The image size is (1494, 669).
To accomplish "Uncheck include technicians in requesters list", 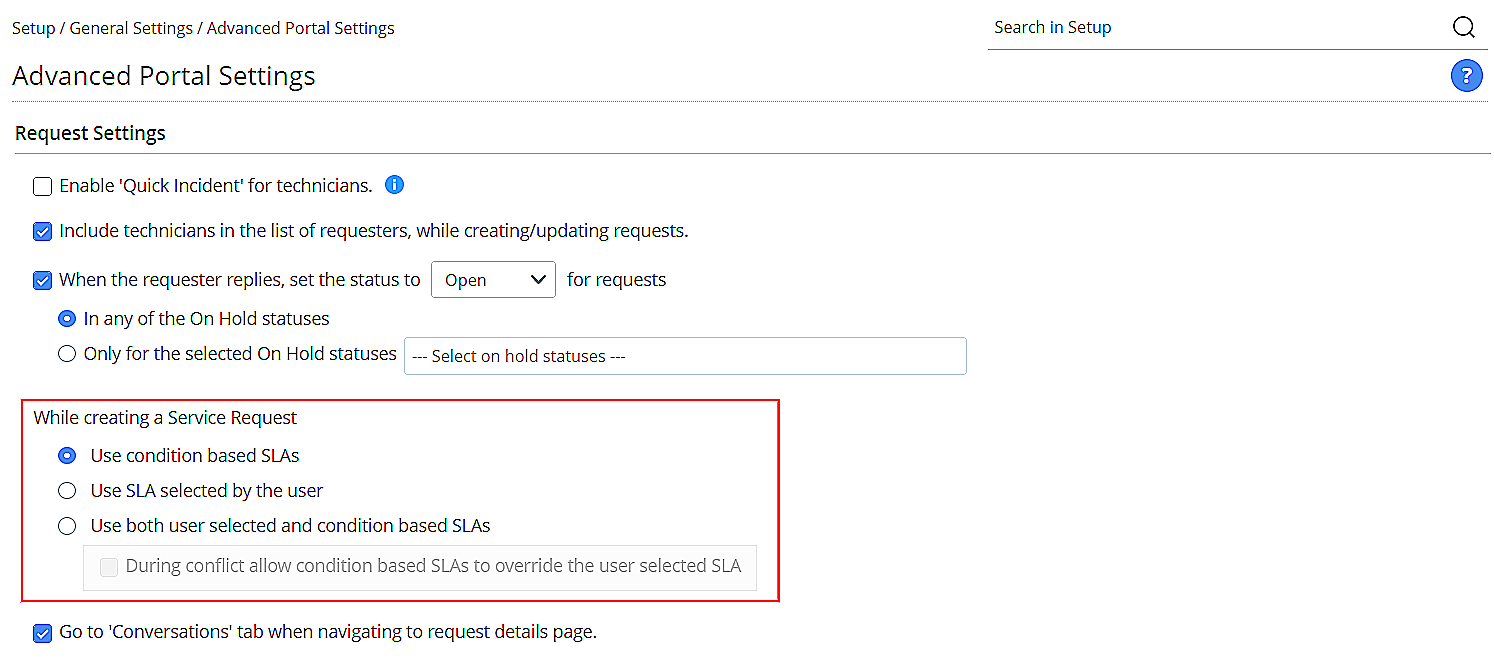I will point(42,232).
